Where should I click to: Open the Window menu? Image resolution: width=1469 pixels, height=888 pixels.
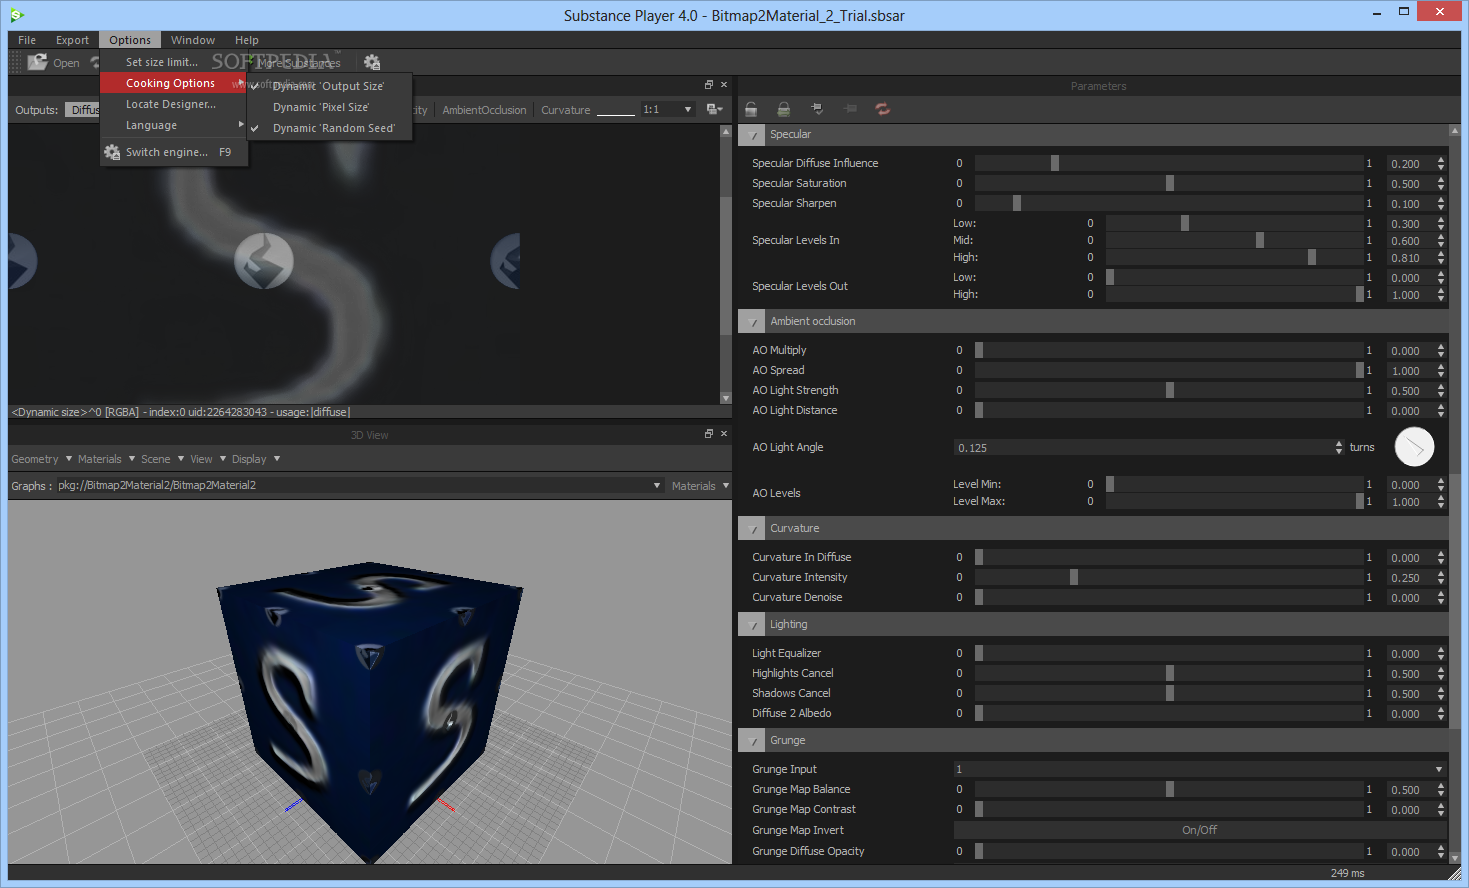pos(193,40)
